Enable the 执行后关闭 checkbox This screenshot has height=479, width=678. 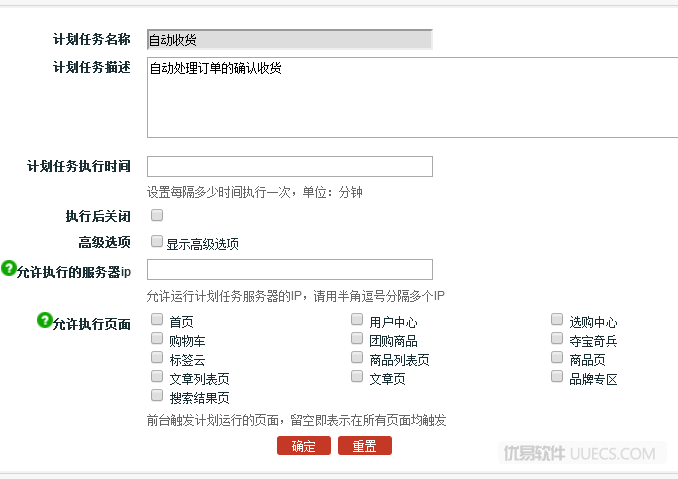[157, 215]
